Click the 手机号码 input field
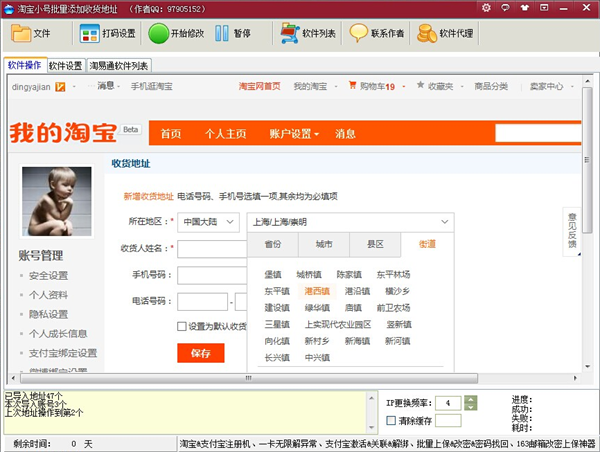This screenshot has height=452, width=600. [212, 276]
